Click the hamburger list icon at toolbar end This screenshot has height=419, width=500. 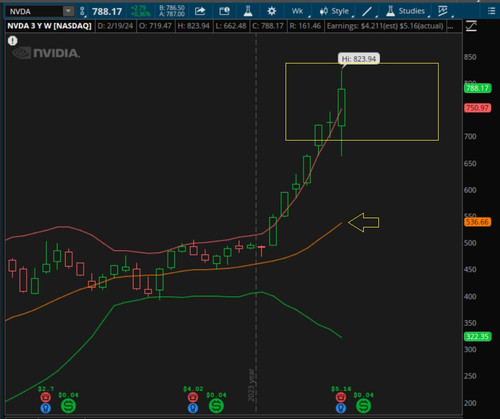(x=491, y=11)
